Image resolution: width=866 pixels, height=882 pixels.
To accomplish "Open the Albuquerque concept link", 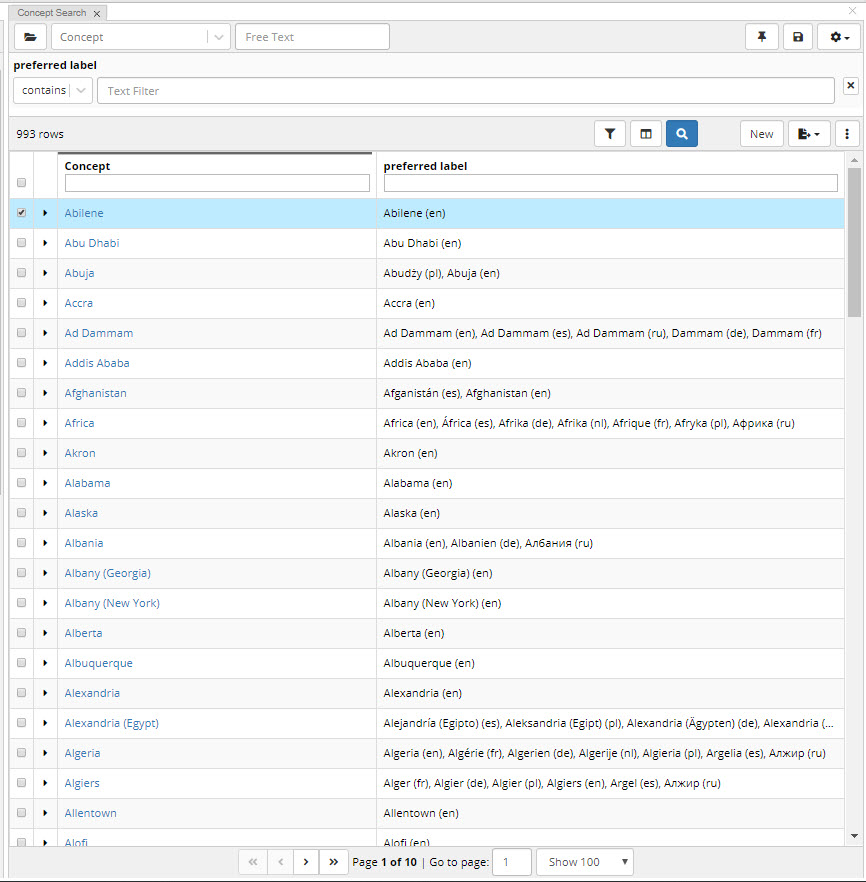I will 98,663.
